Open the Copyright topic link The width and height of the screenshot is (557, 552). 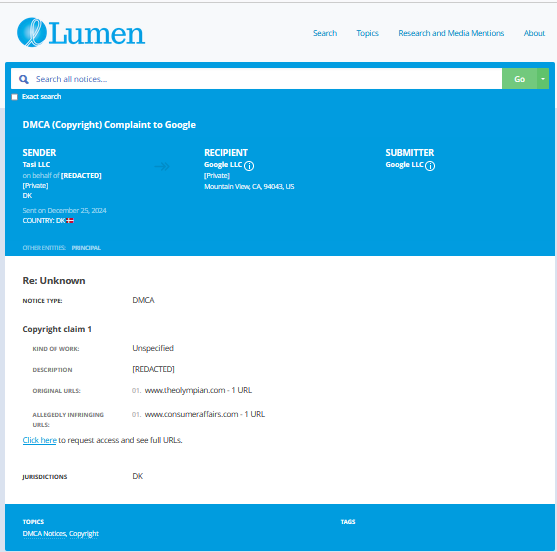(x=84, y=534)
